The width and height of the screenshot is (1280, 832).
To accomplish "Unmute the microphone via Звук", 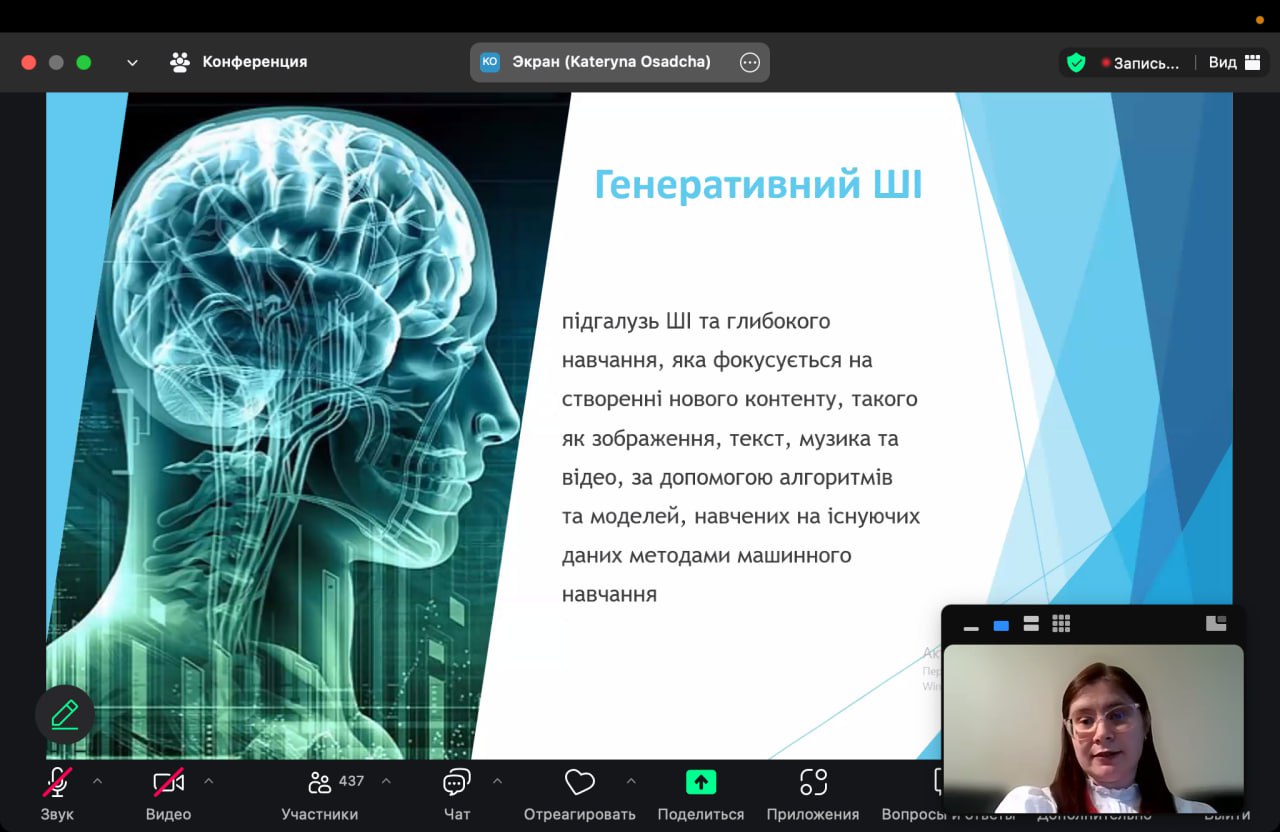I will click(57, 783).
